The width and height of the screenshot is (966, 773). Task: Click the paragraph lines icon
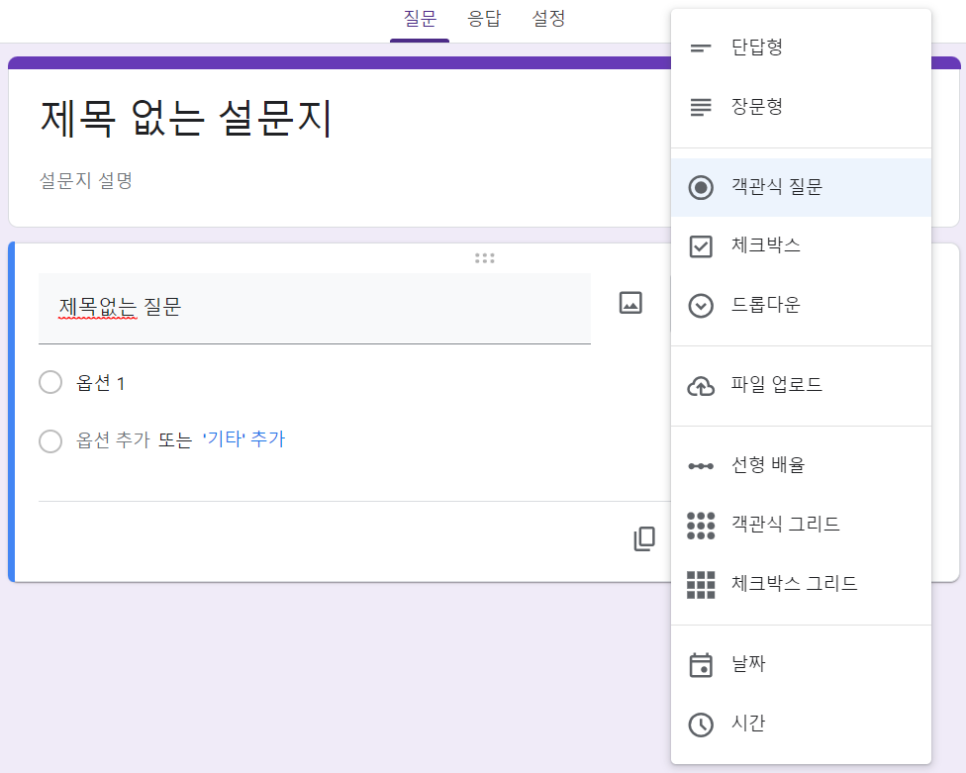(700, 107)
